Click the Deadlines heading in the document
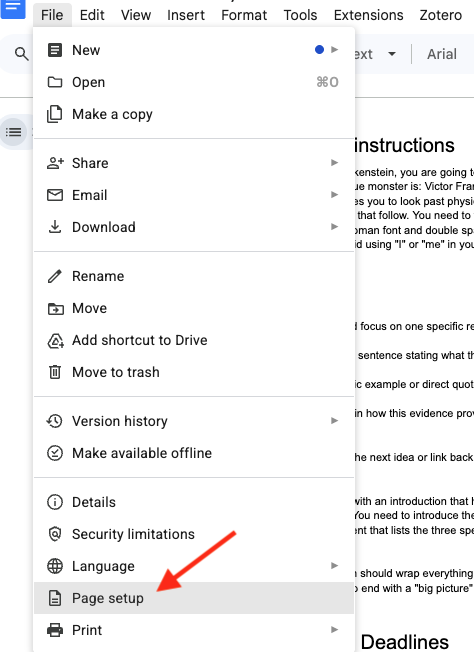 405,642
